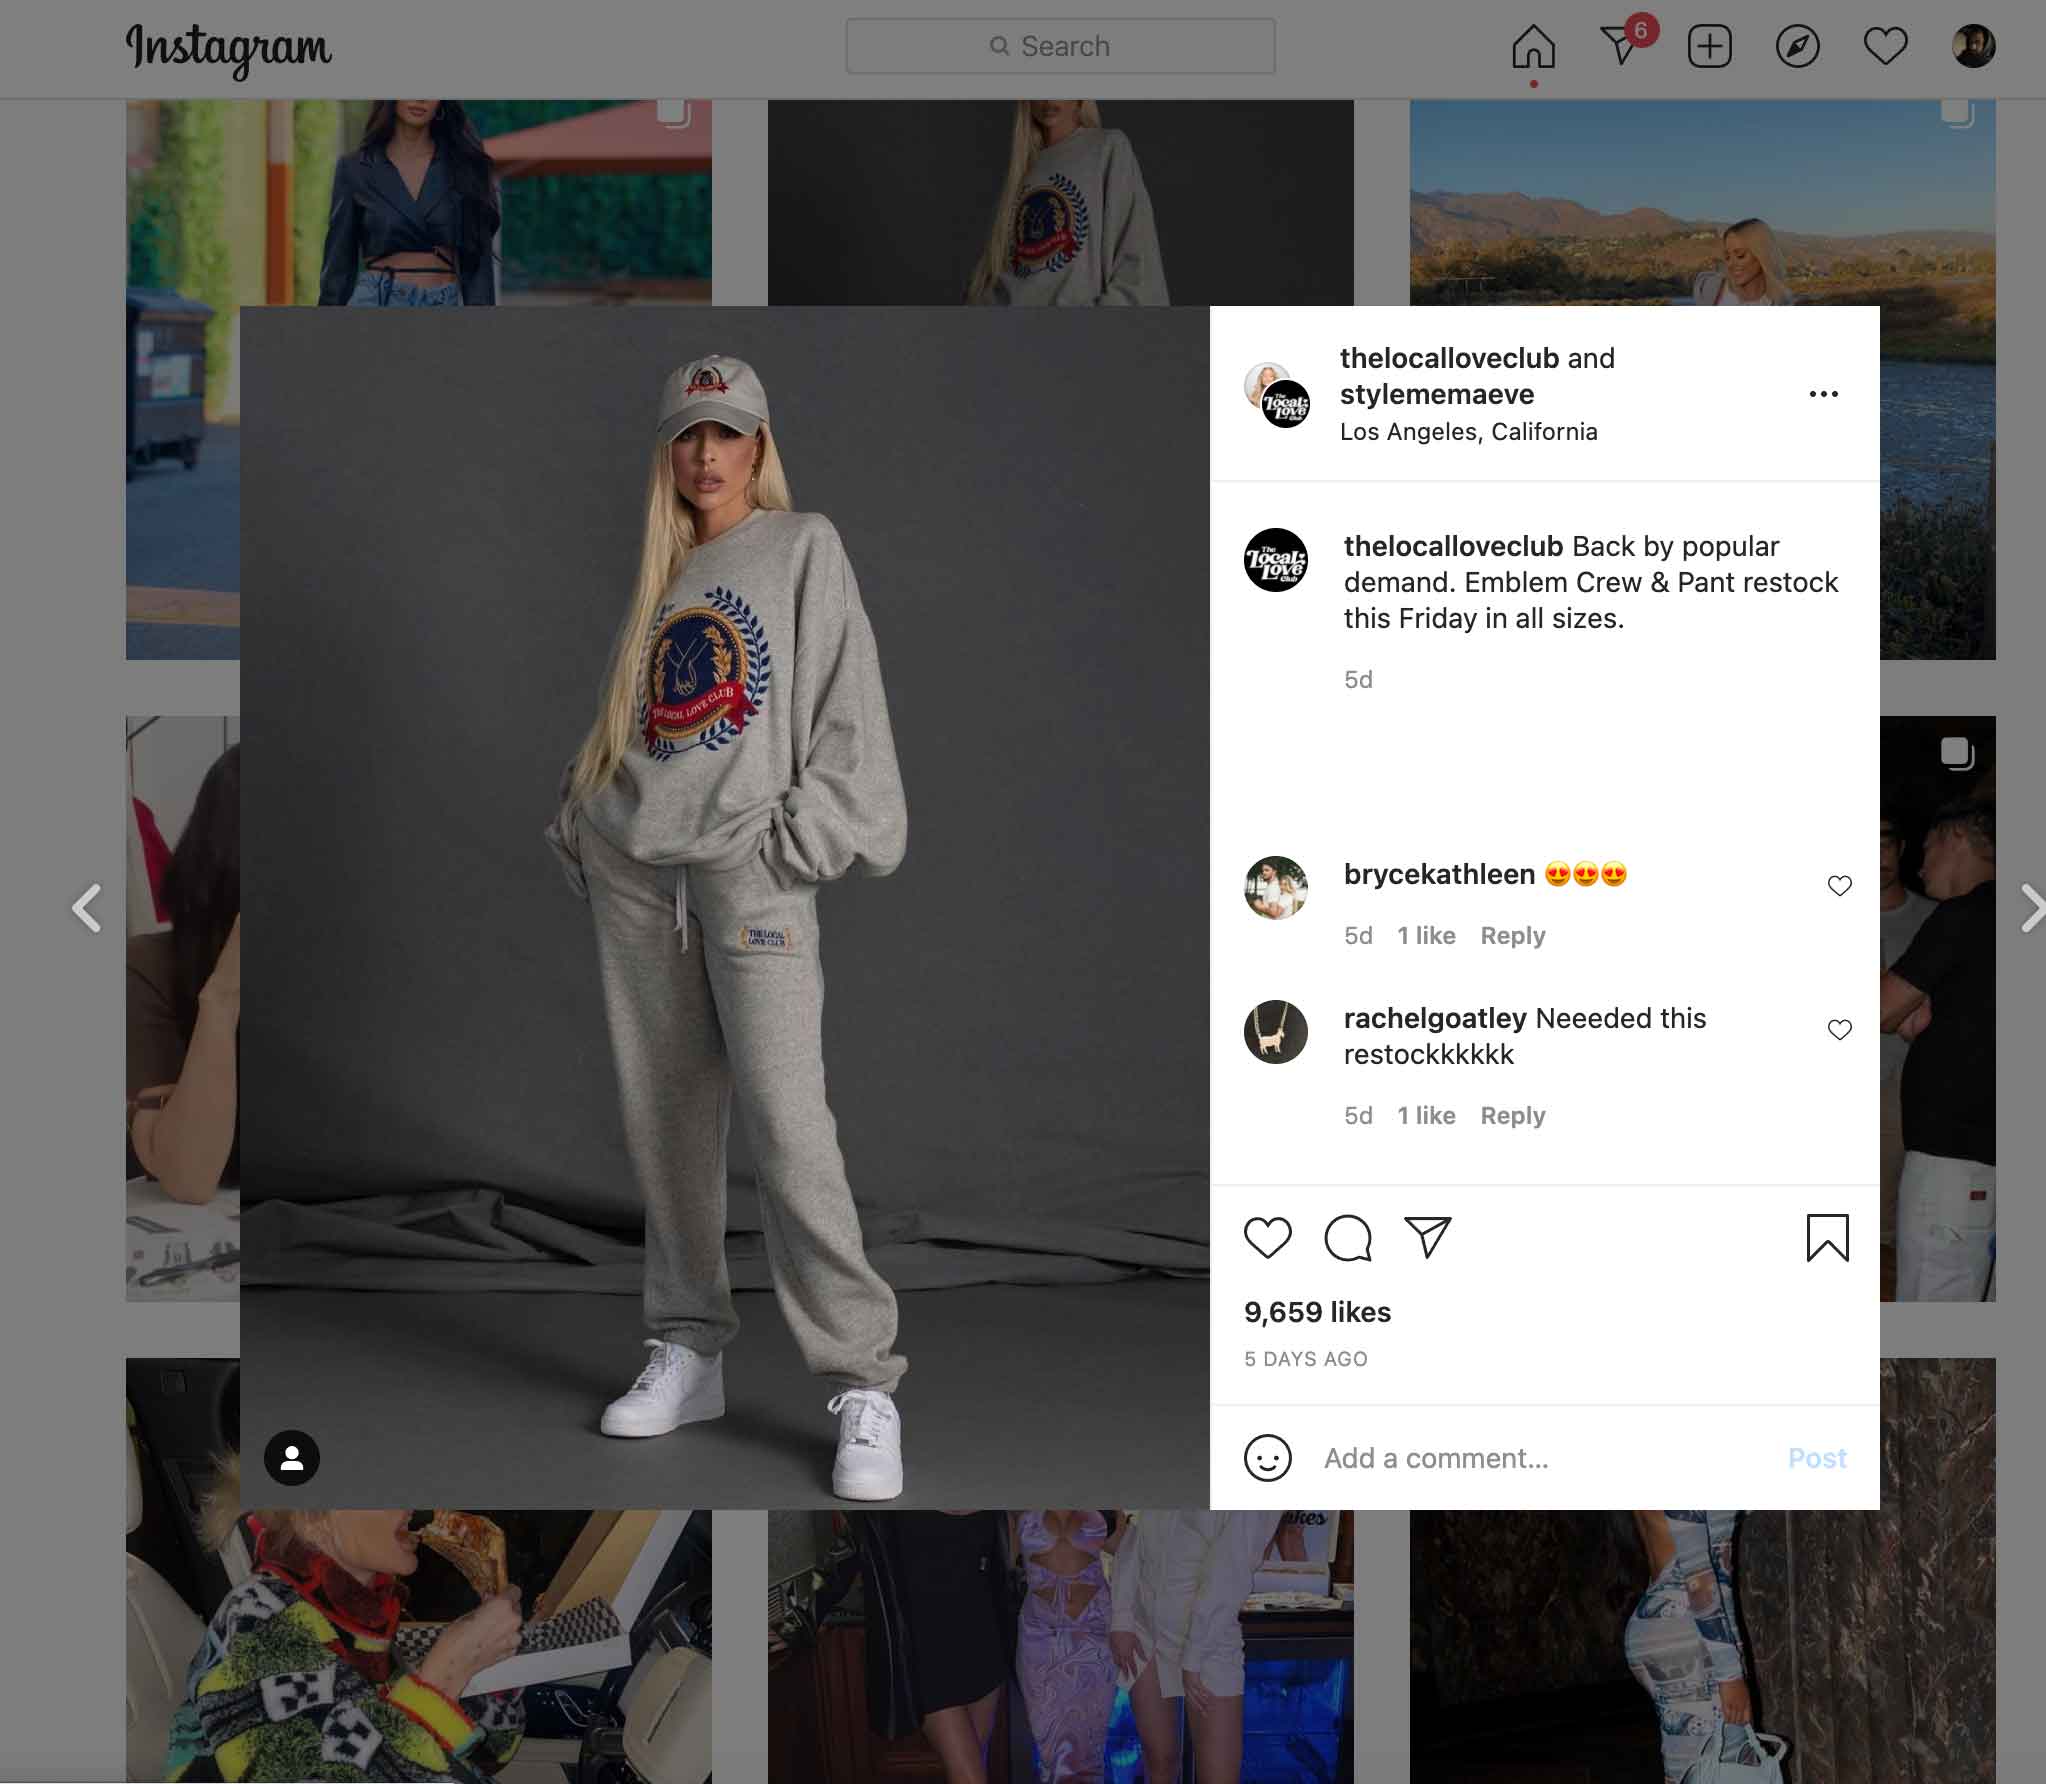The image size is (2046, 1784).
Task: Reply to brycekathleen's comment
Action: point(1512,936)
